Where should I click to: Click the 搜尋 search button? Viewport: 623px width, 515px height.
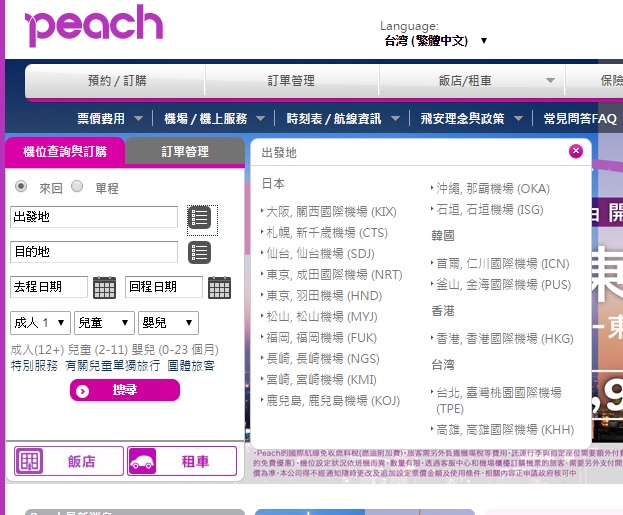click(125, 390)
